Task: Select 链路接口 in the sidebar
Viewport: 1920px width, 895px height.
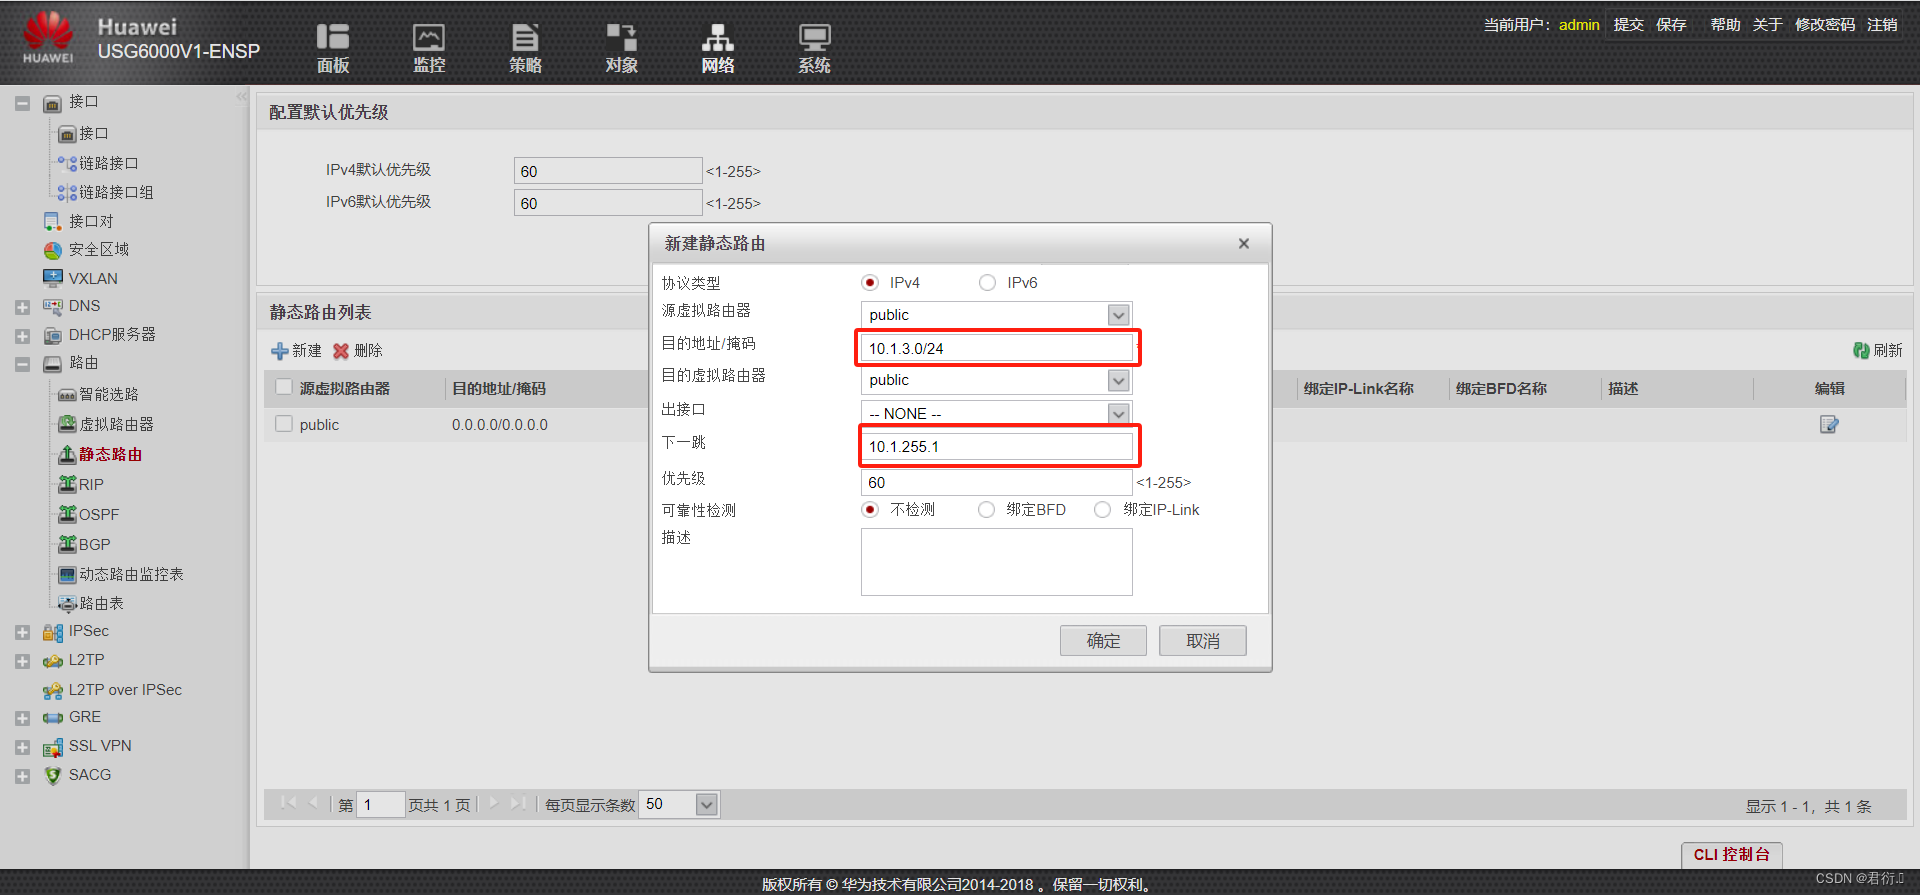Action: 108,163
